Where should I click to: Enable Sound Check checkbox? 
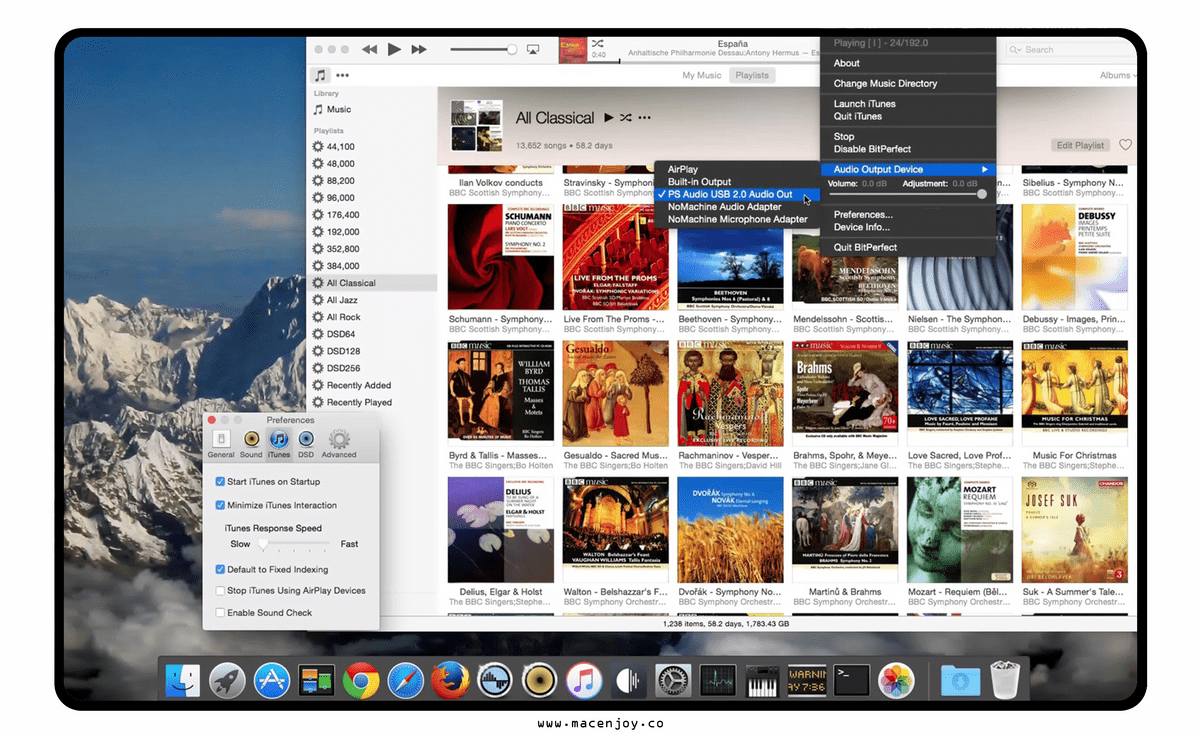click(221, 613)
